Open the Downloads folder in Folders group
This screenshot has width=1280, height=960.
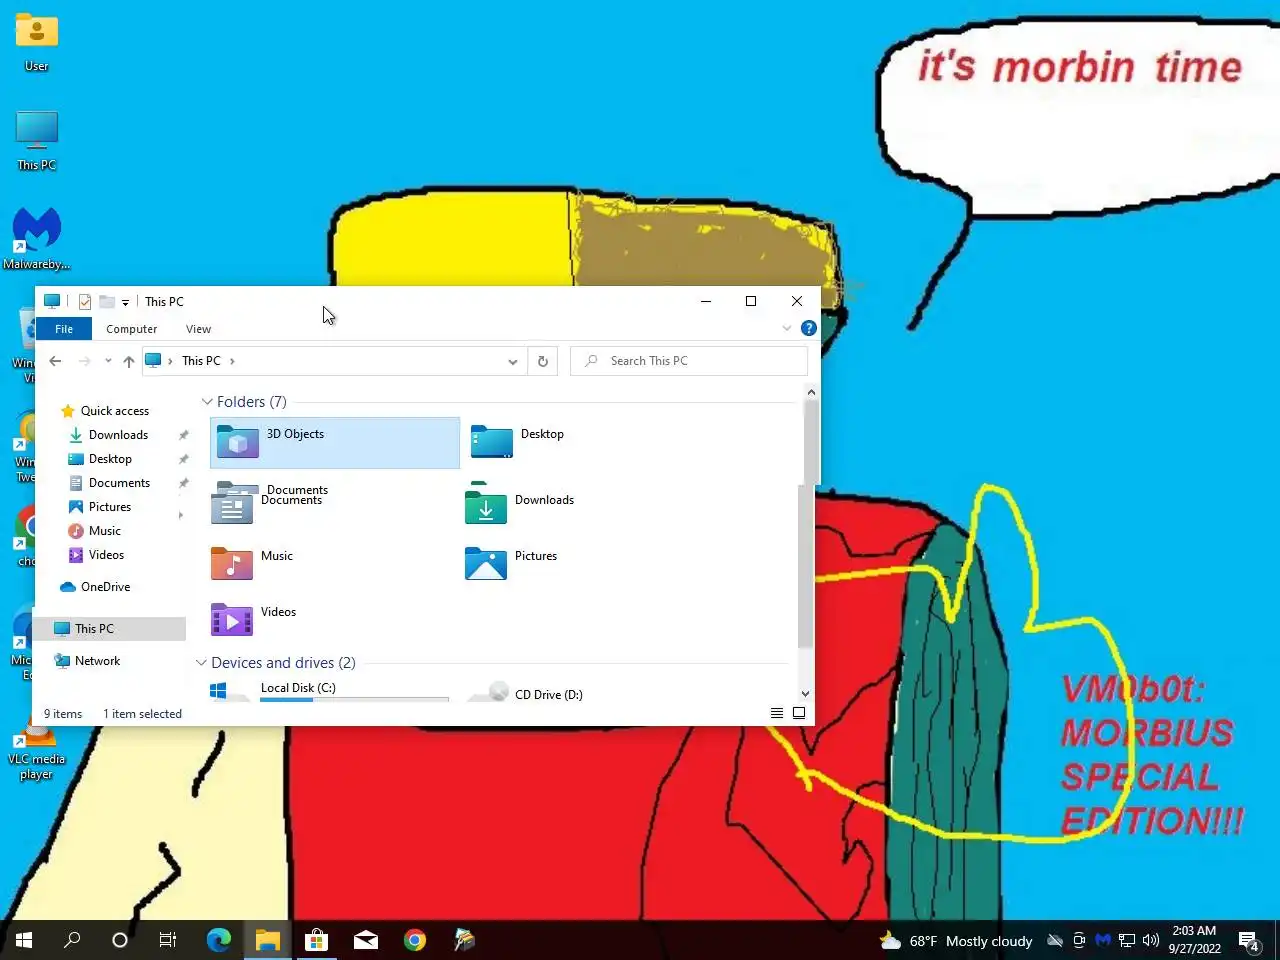tap(520, 506)
